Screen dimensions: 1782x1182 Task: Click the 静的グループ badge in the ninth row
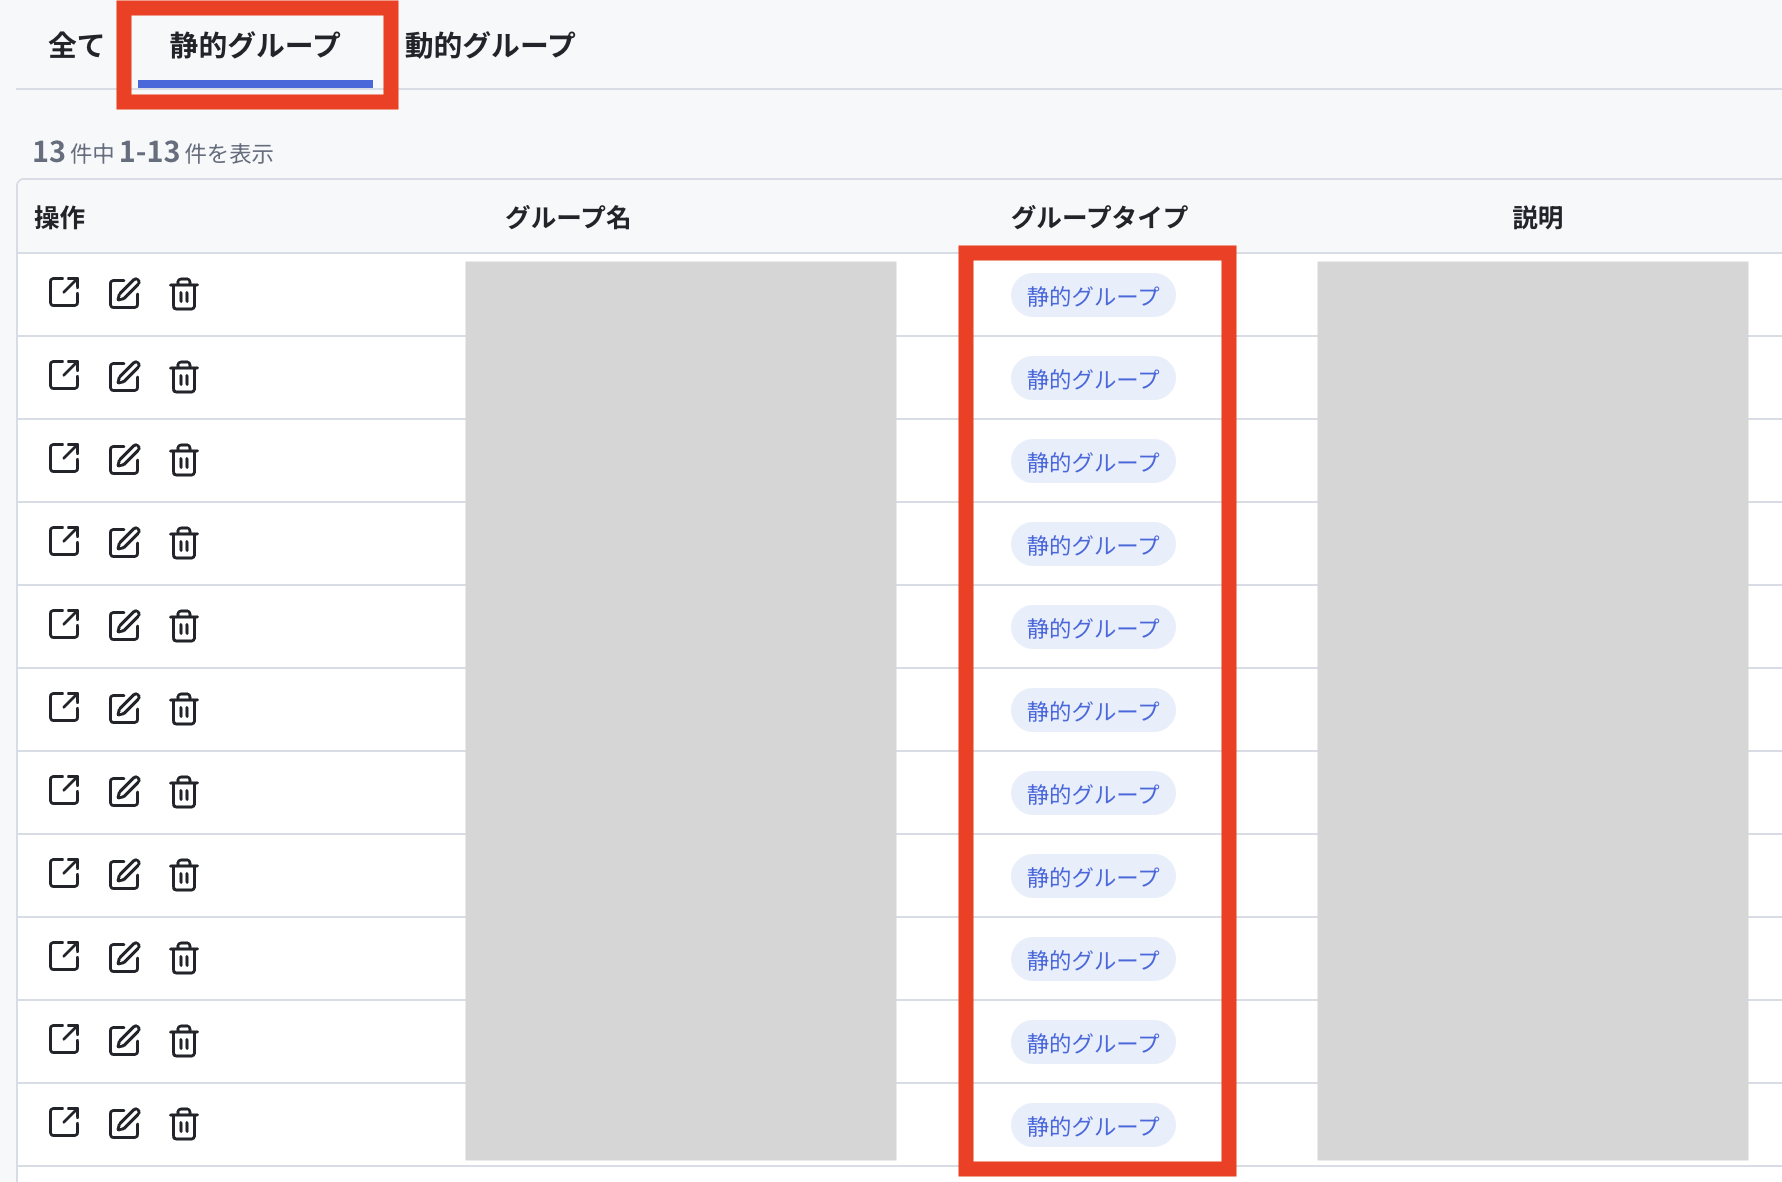[x=1093, y=960]
